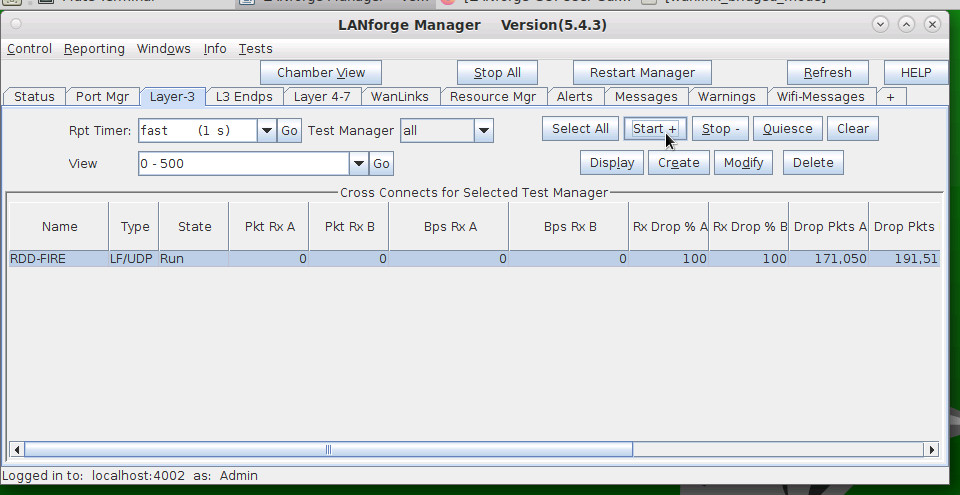Screen dimensions: 960x495
Task: Sort by the Name column header
Action: (x=59, y=227)
